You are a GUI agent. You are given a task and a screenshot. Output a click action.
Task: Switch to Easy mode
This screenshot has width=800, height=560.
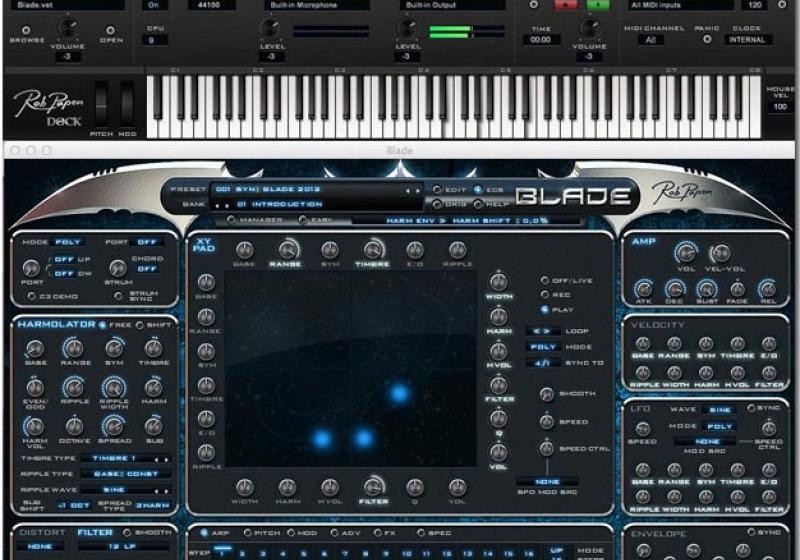303,219
